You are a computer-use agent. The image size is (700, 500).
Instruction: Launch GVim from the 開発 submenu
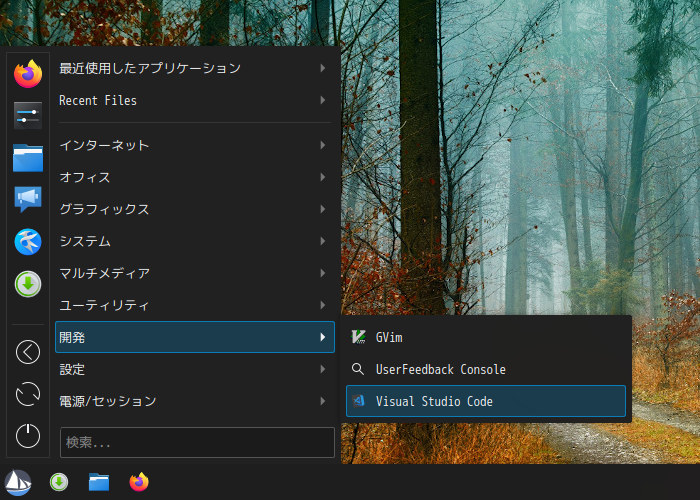[x=486, y=337]
